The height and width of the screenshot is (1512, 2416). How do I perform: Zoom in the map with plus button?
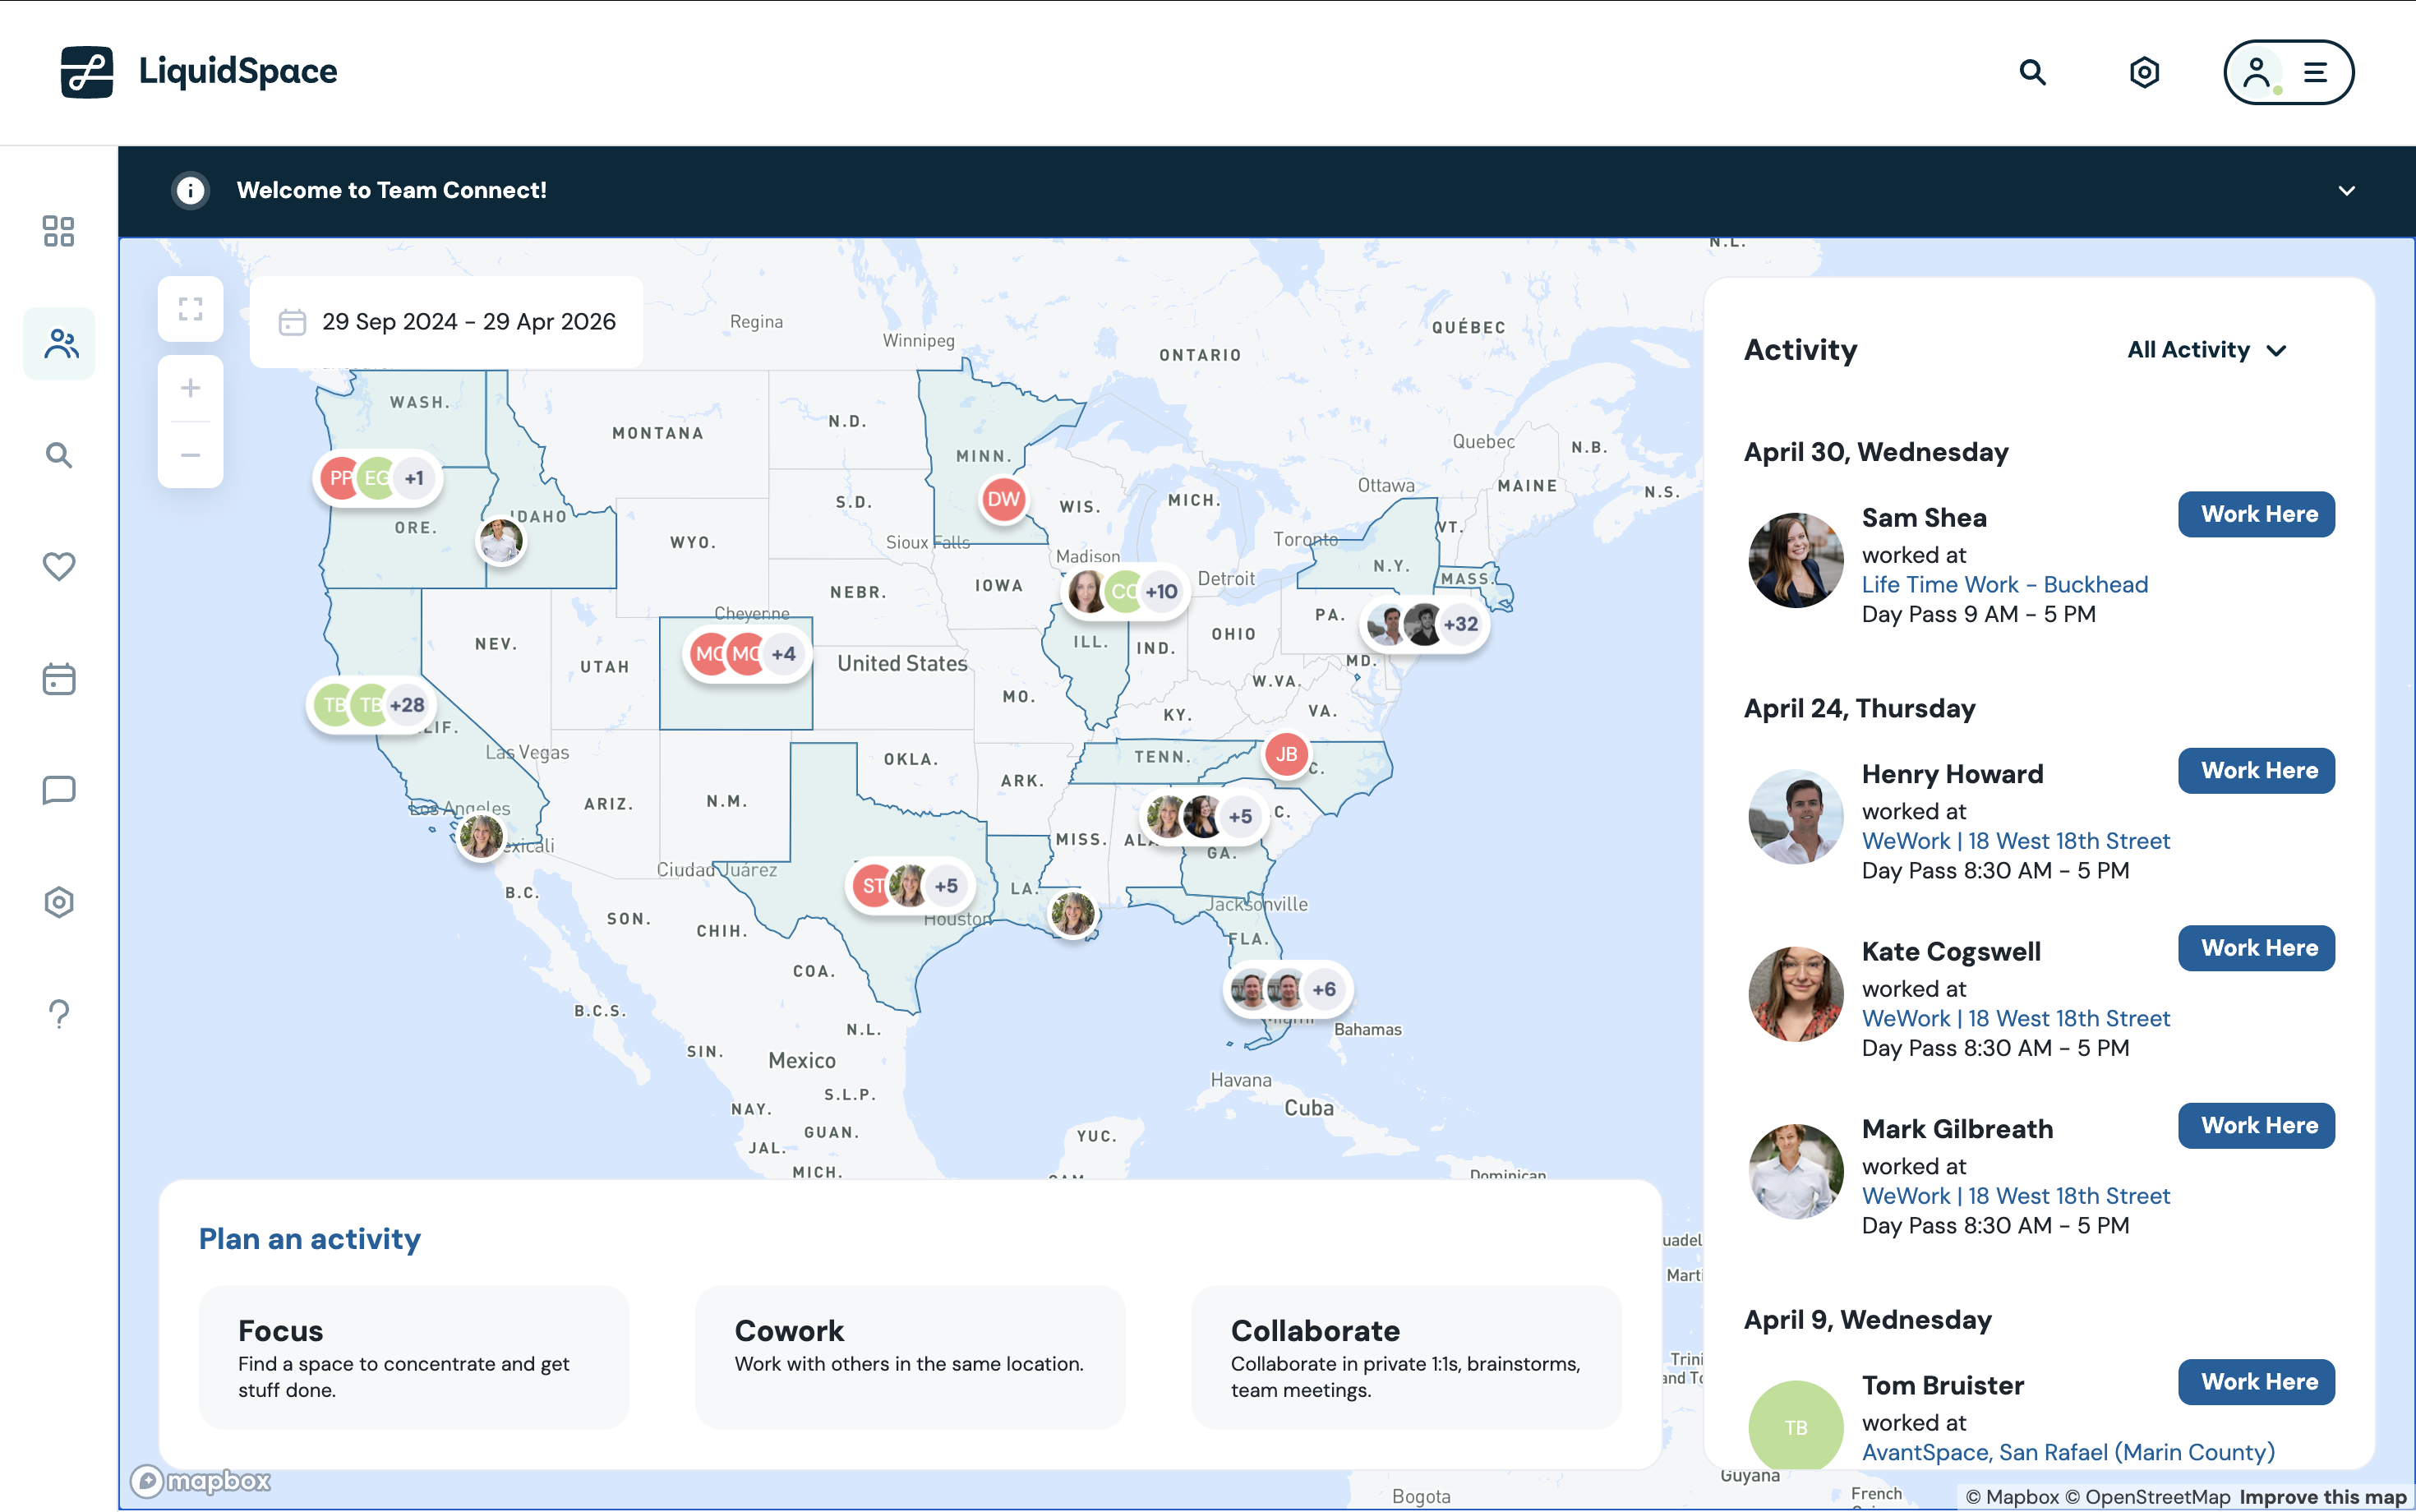190,388
